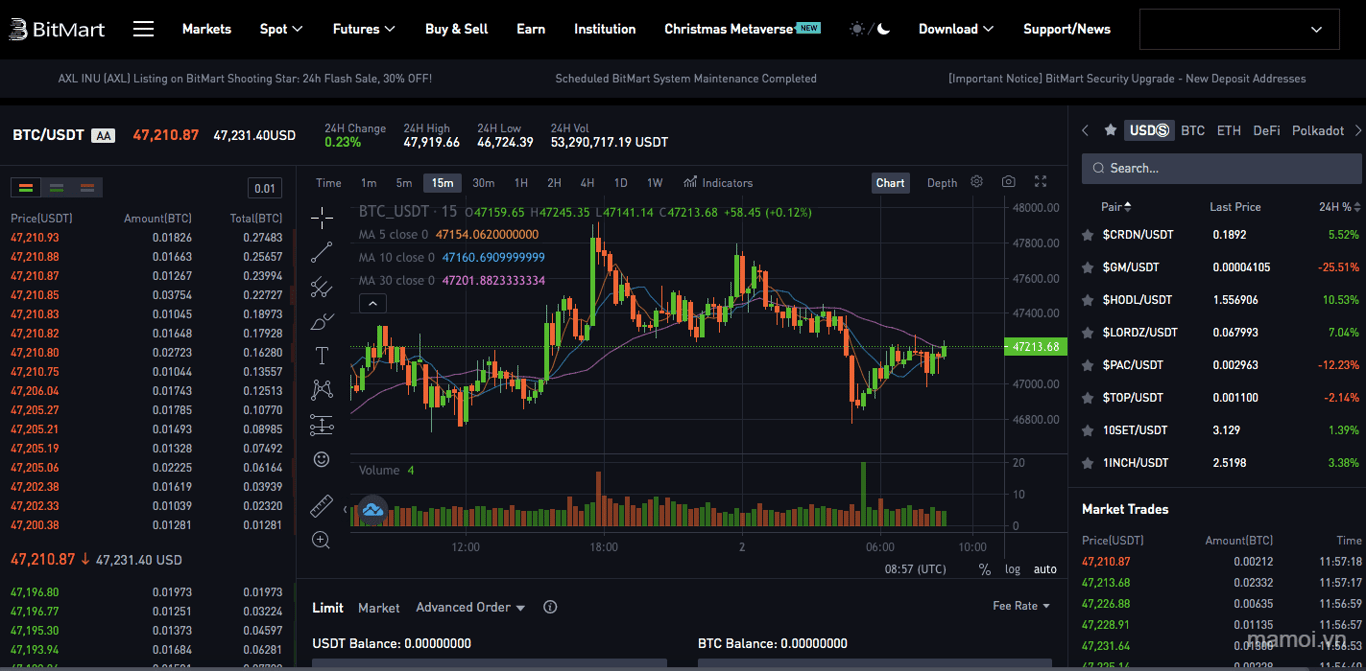
Task: Open the Indicators menu
Action: click(x=718, y=183)
